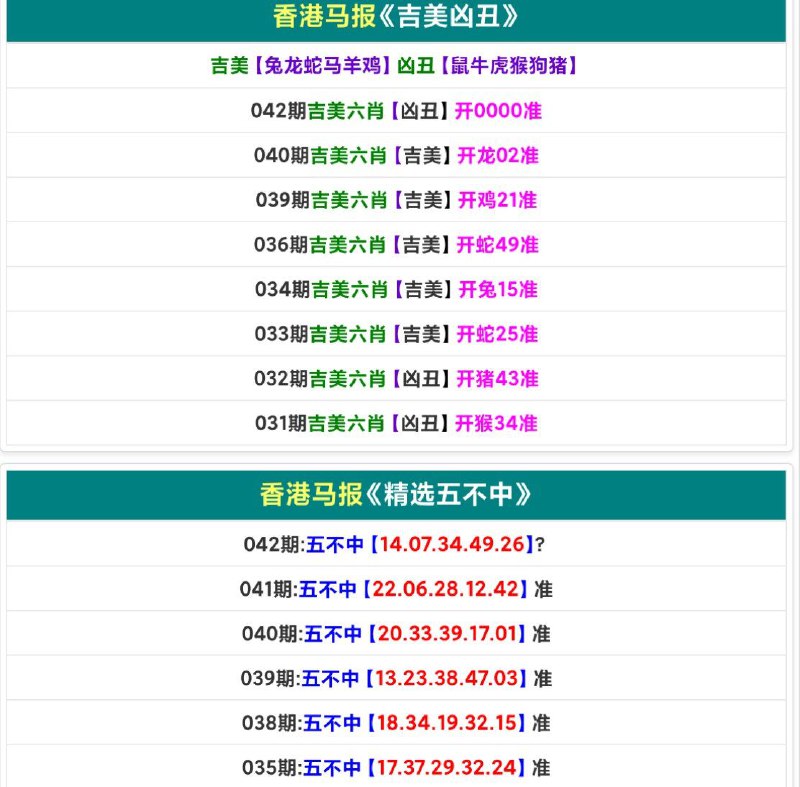Open the 039期 五不中 13.23.38.47.03 entry

coord(396,679)
